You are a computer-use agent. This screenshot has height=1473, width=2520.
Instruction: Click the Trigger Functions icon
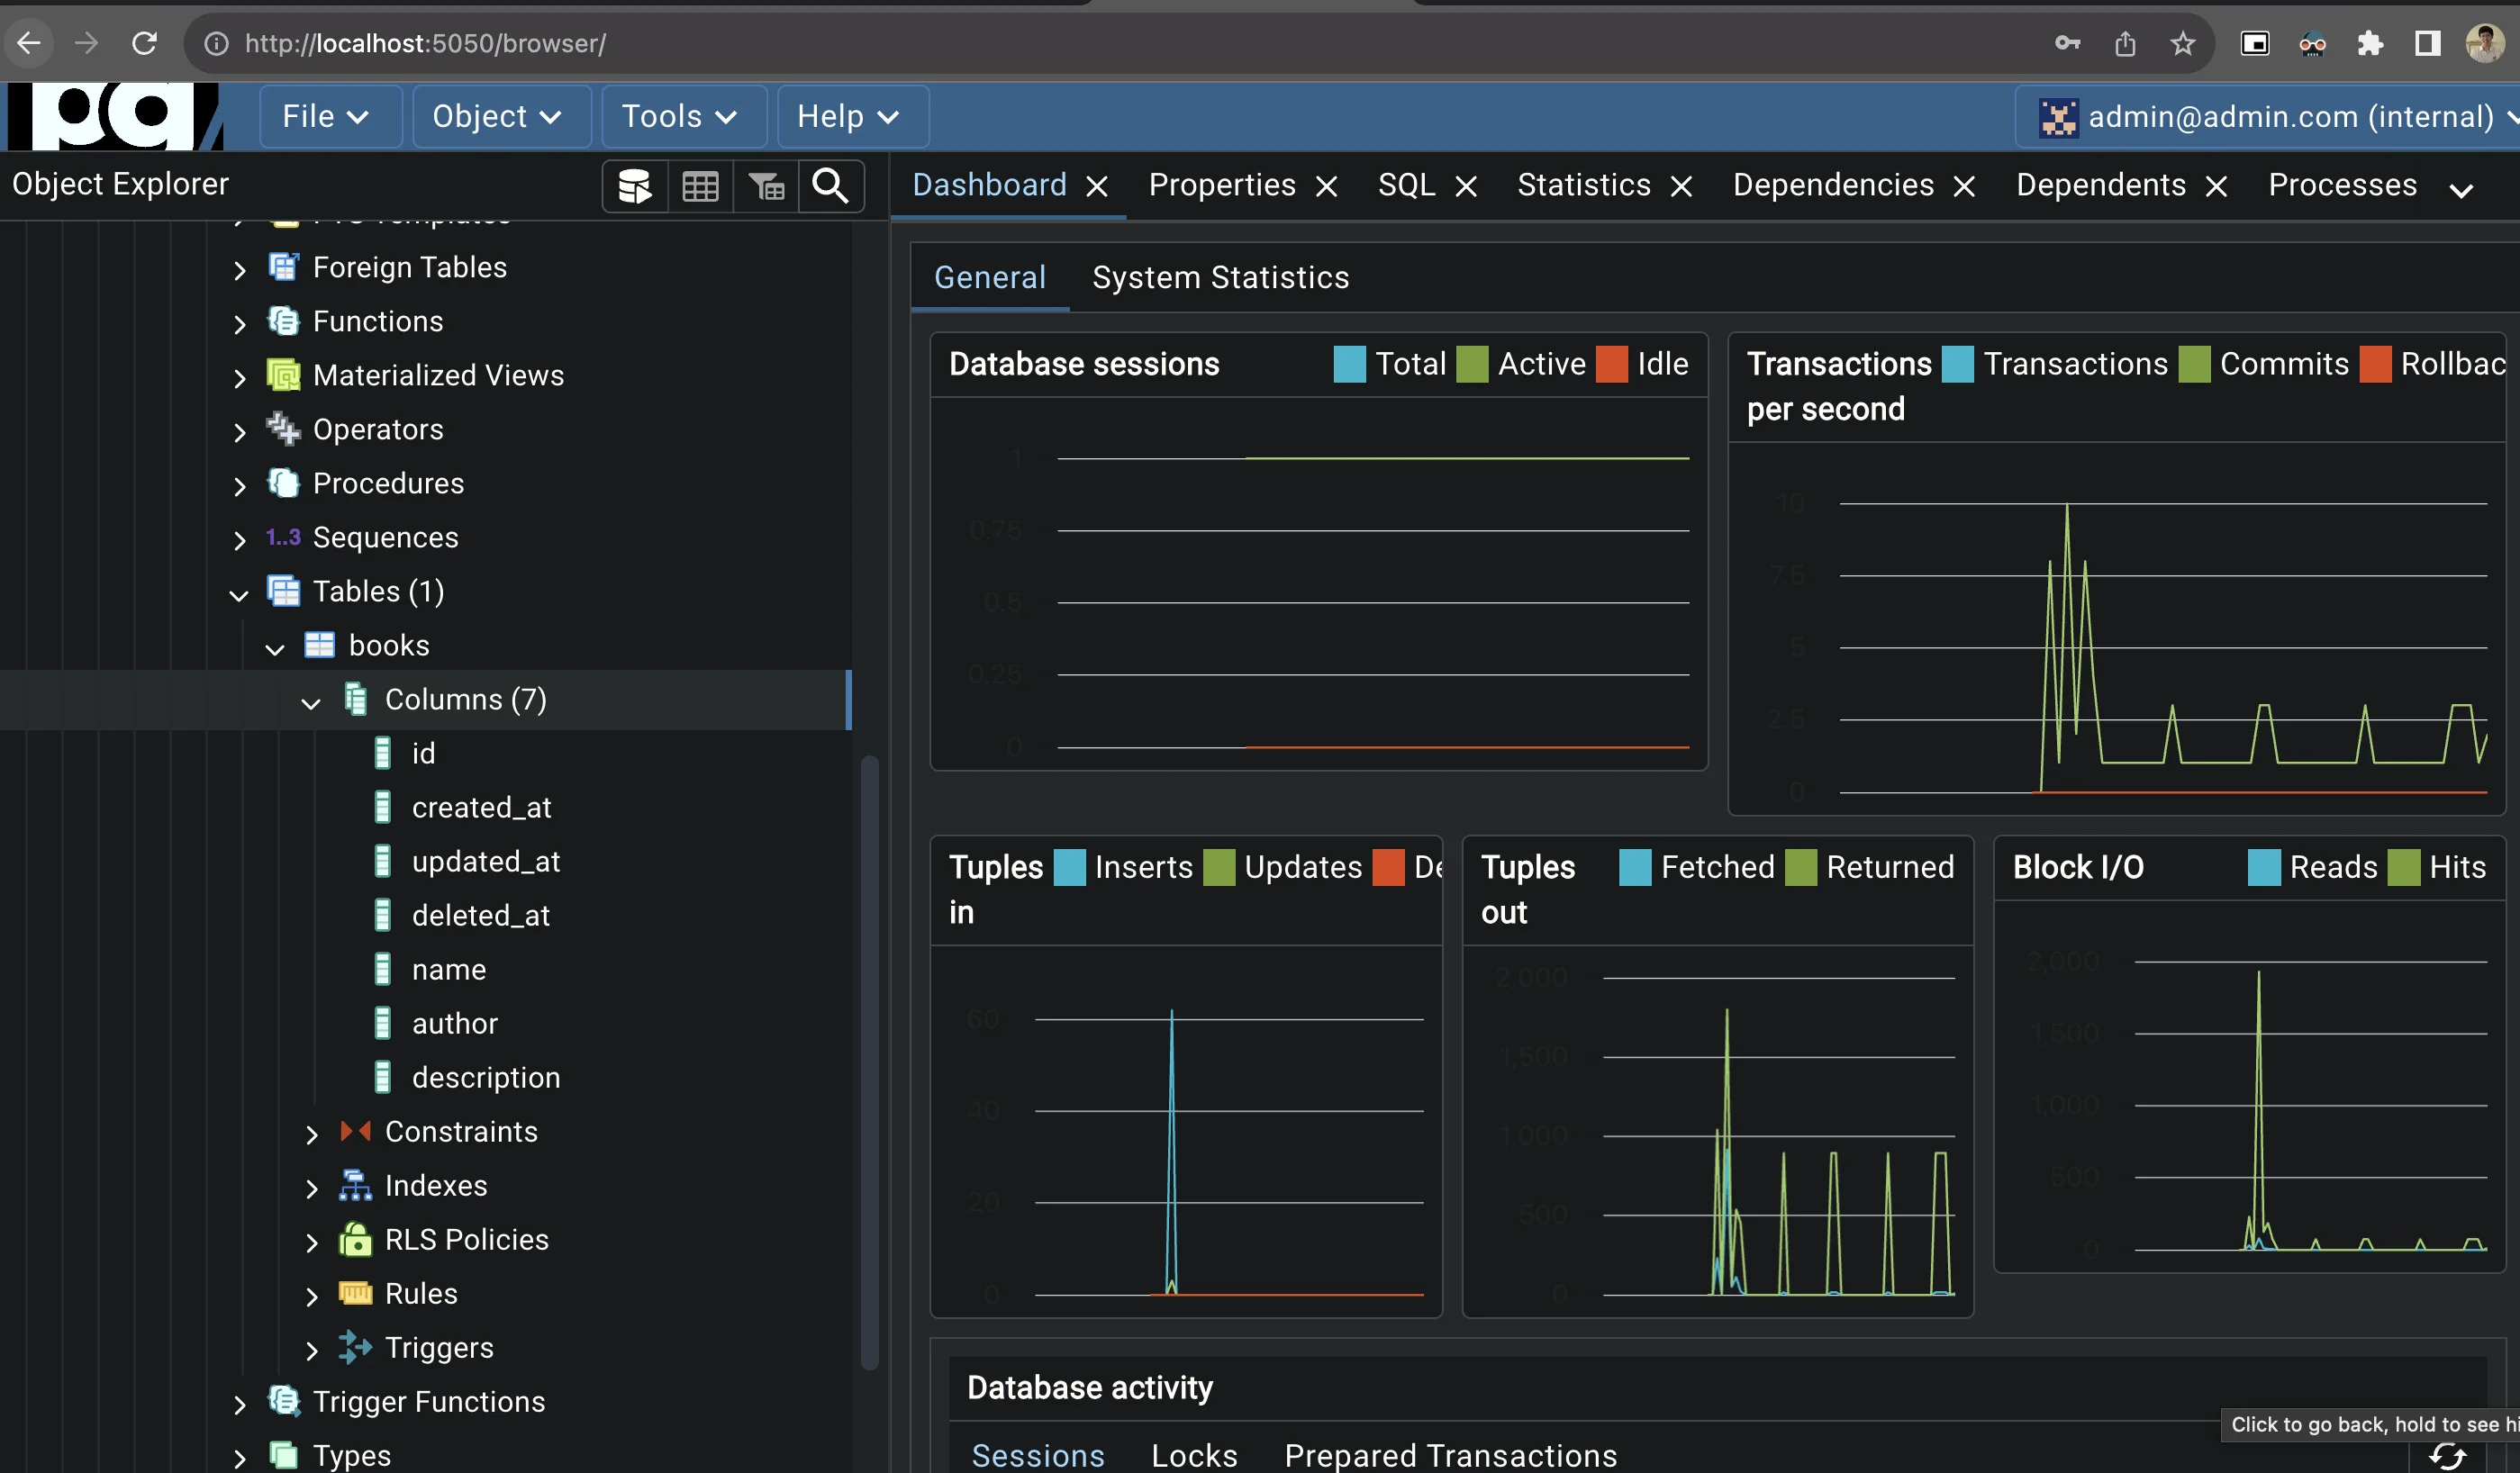click(284, 1401)
